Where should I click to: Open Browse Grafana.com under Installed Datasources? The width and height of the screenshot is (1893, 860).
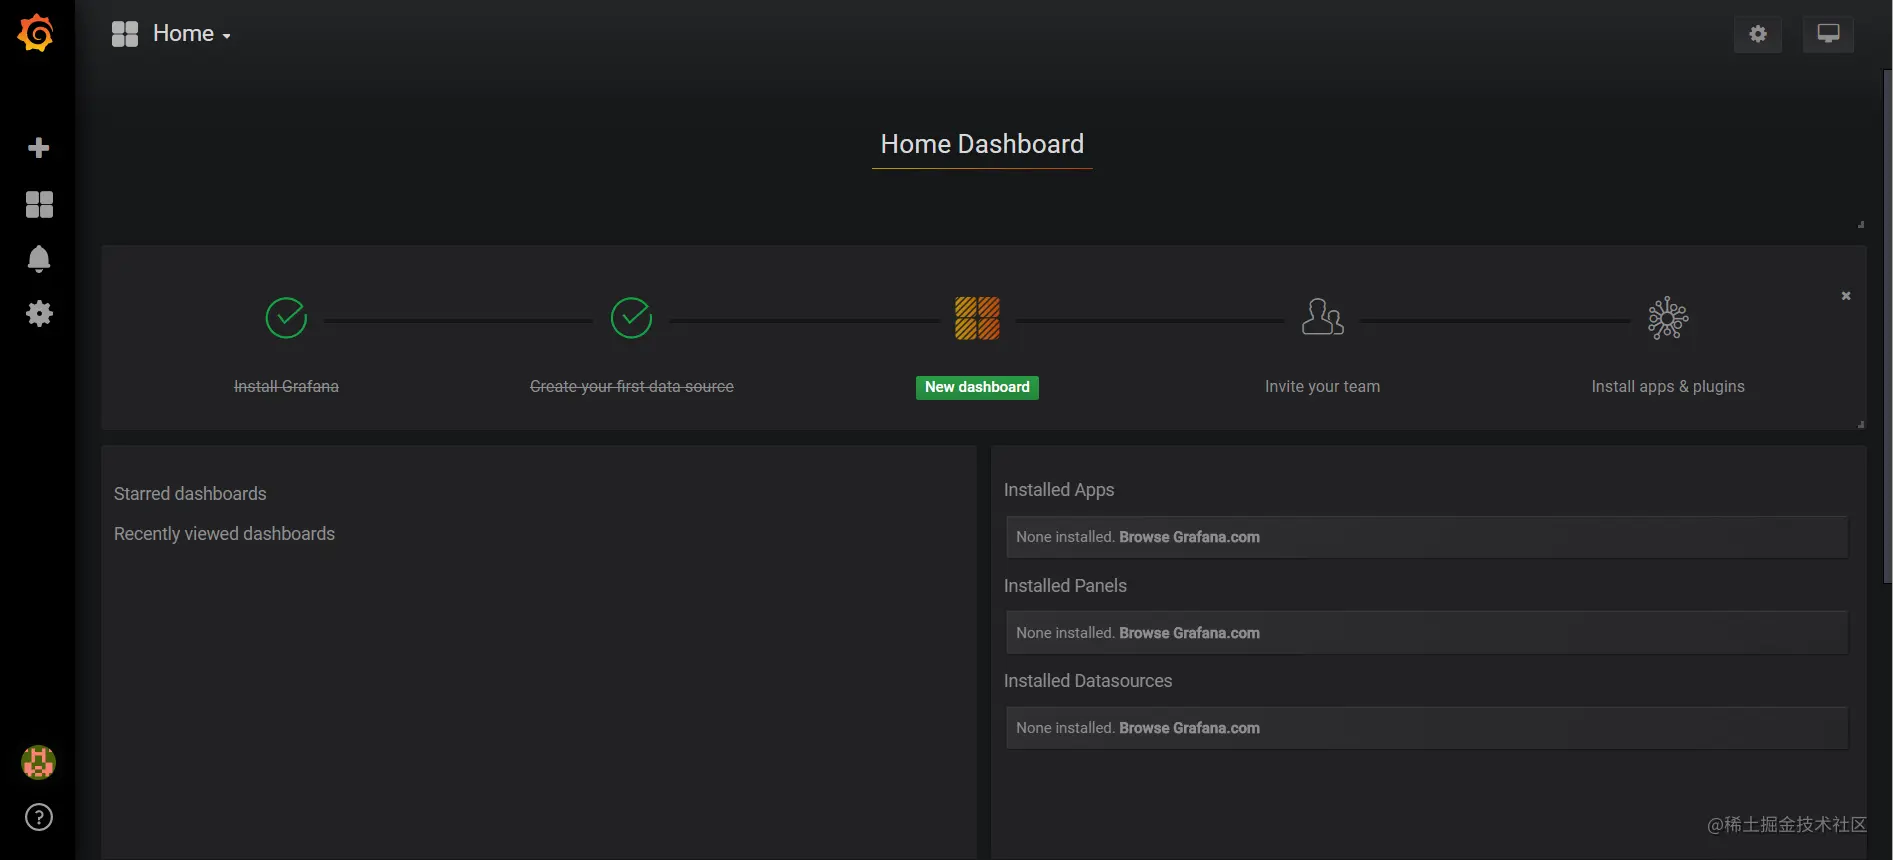[1189, 728]
